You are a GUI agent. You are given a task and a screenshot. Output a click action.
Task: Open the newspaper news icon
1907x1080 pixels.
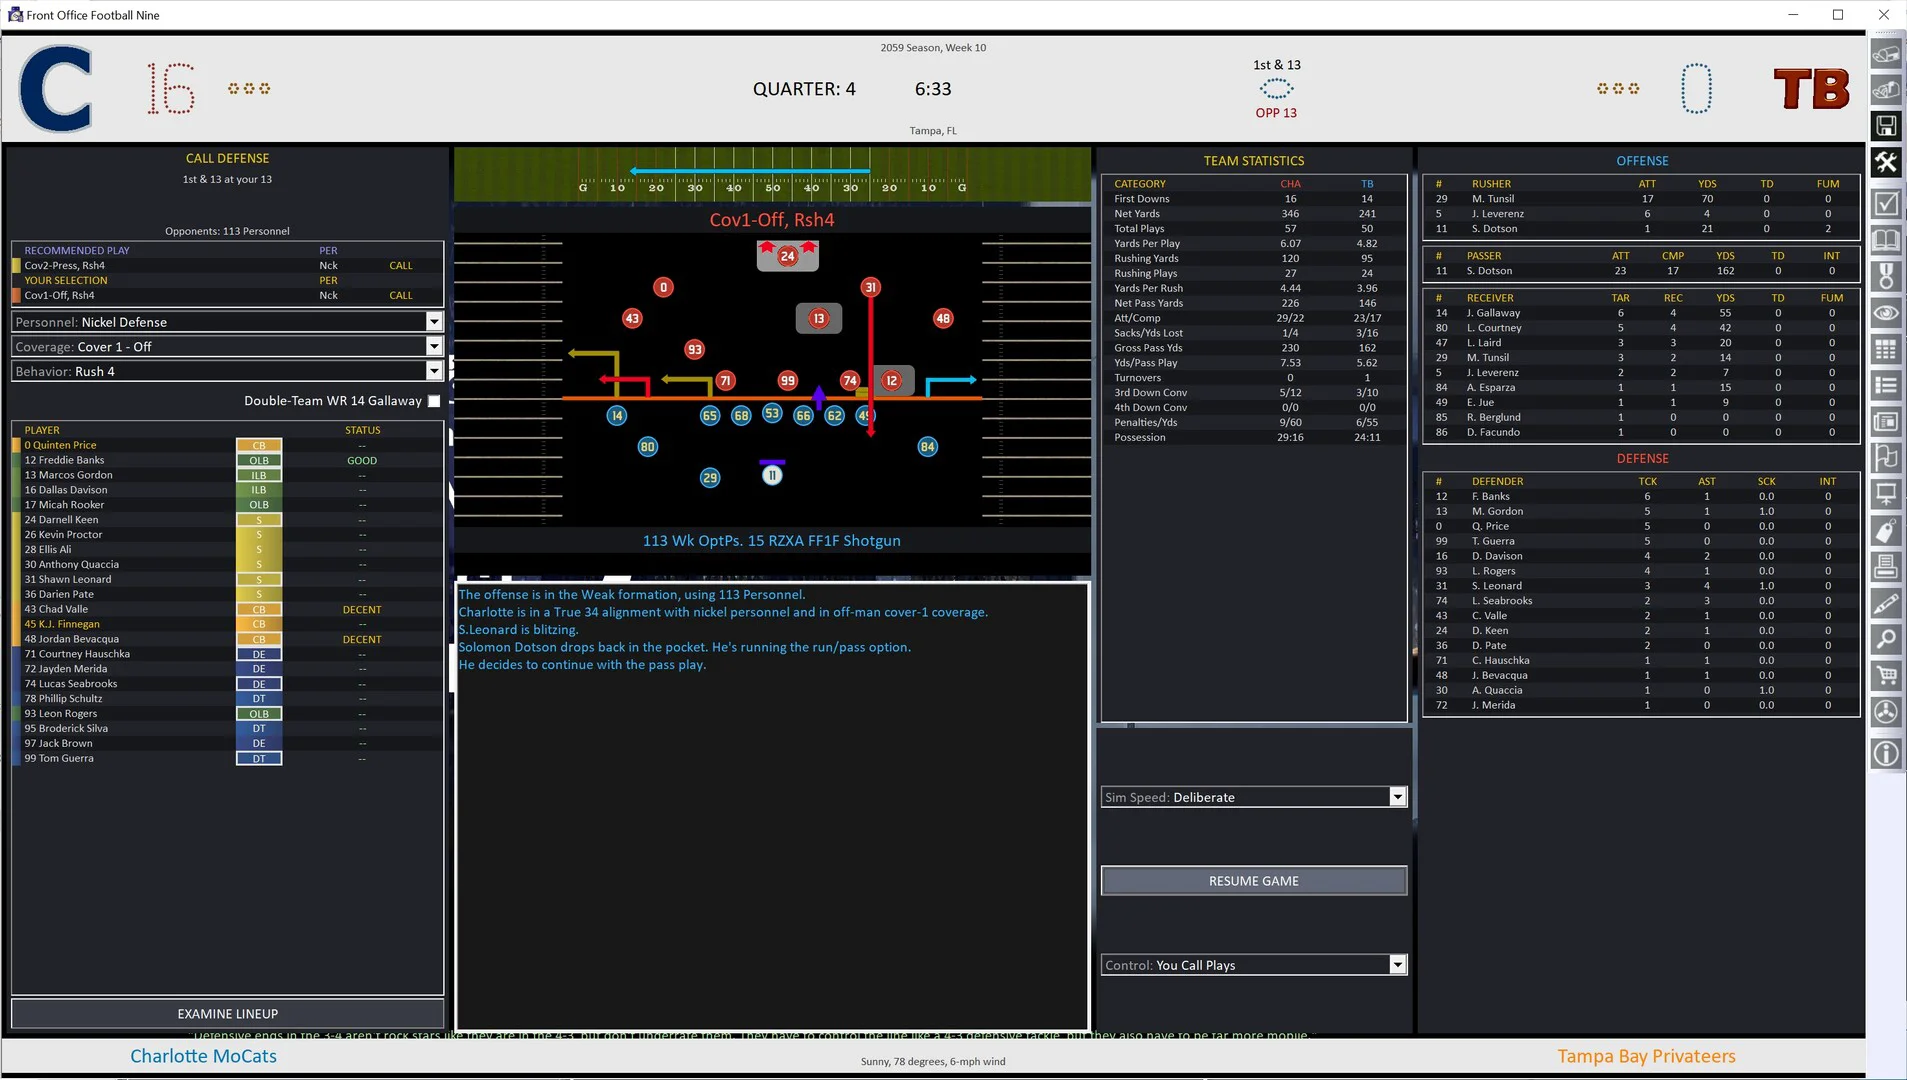[1888, 421]
